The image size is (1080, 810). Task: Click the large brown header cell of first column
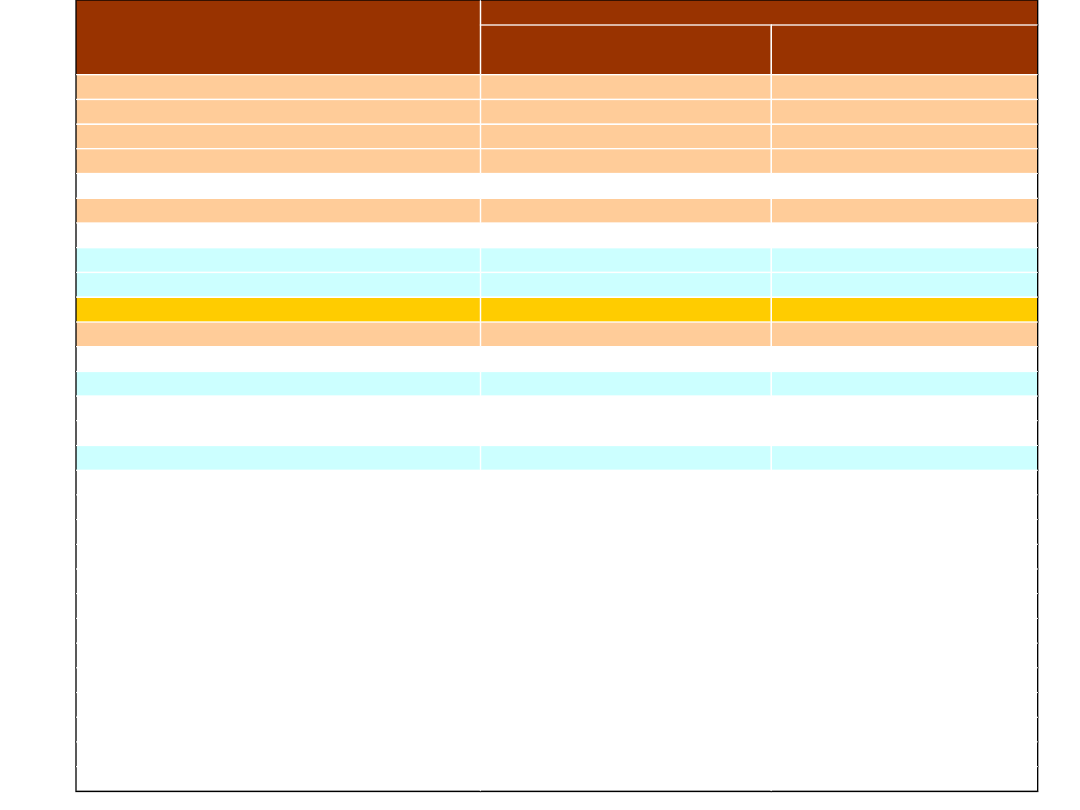click(x=278, y=37)
